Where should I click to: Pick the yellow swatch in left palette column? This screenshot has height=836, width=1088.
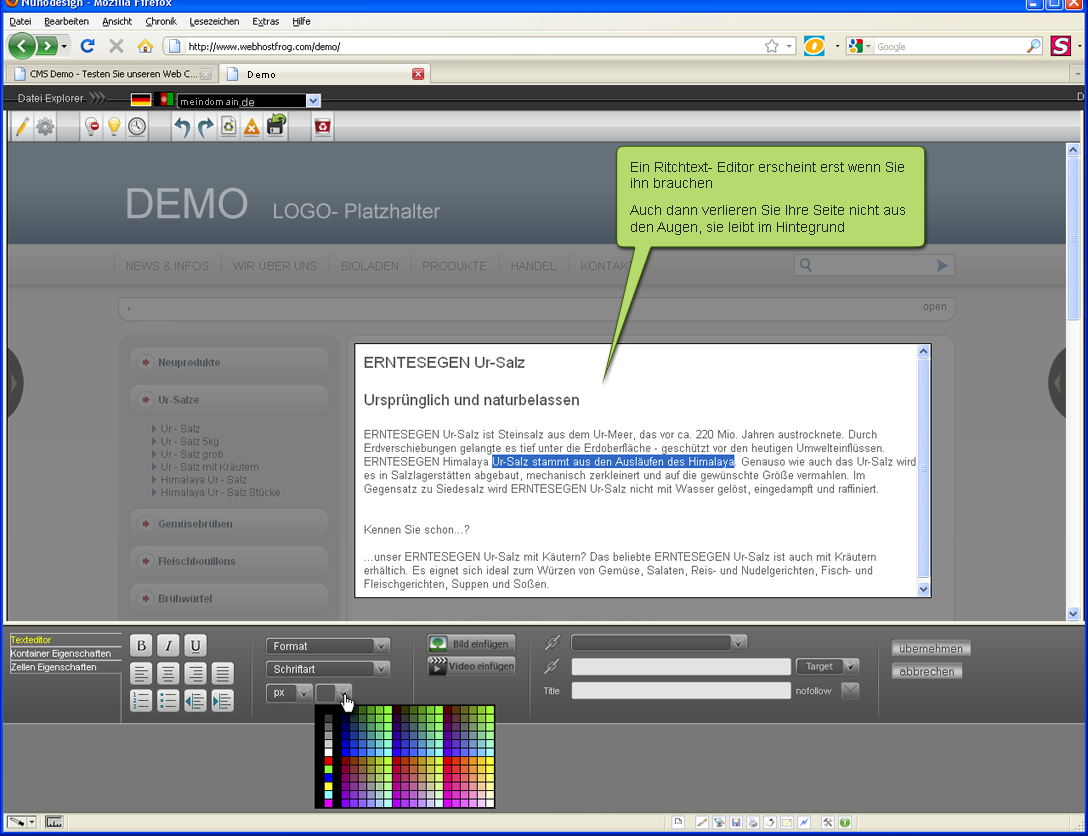click(x=329, y=787)
